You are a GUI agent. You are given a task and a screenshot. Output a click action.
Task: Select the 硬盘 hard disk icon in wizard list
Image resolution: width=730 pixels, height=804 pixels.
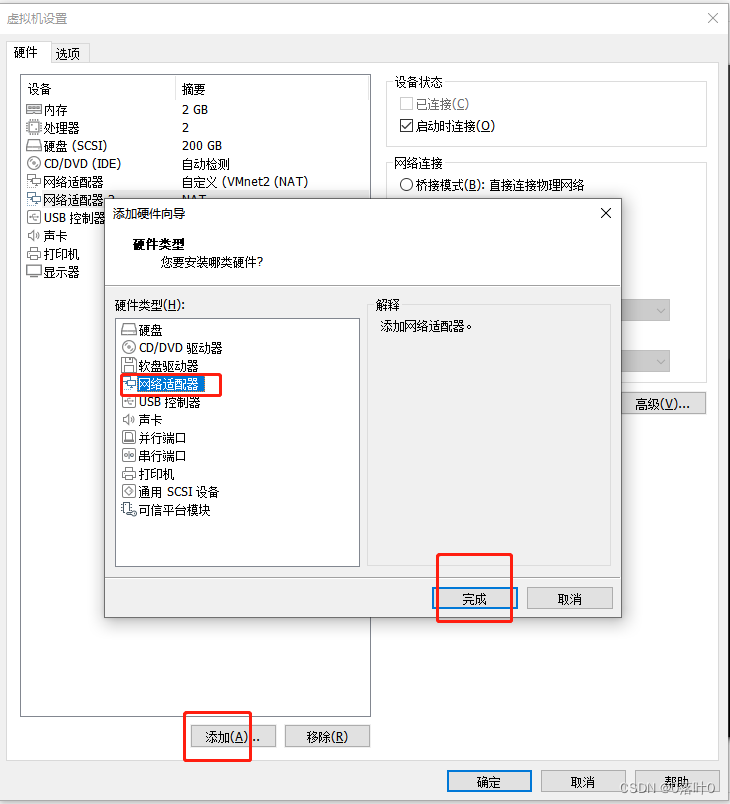click(129, 329)
